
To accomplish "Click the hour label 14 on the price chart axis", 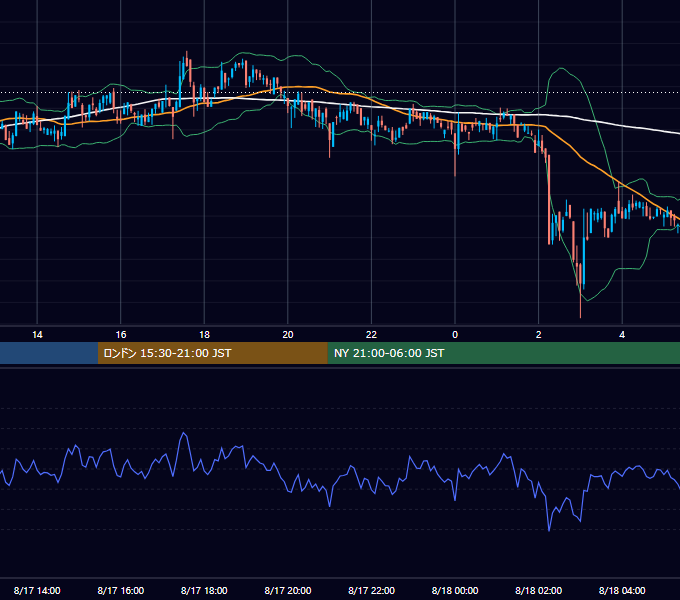I will point(37,335).
